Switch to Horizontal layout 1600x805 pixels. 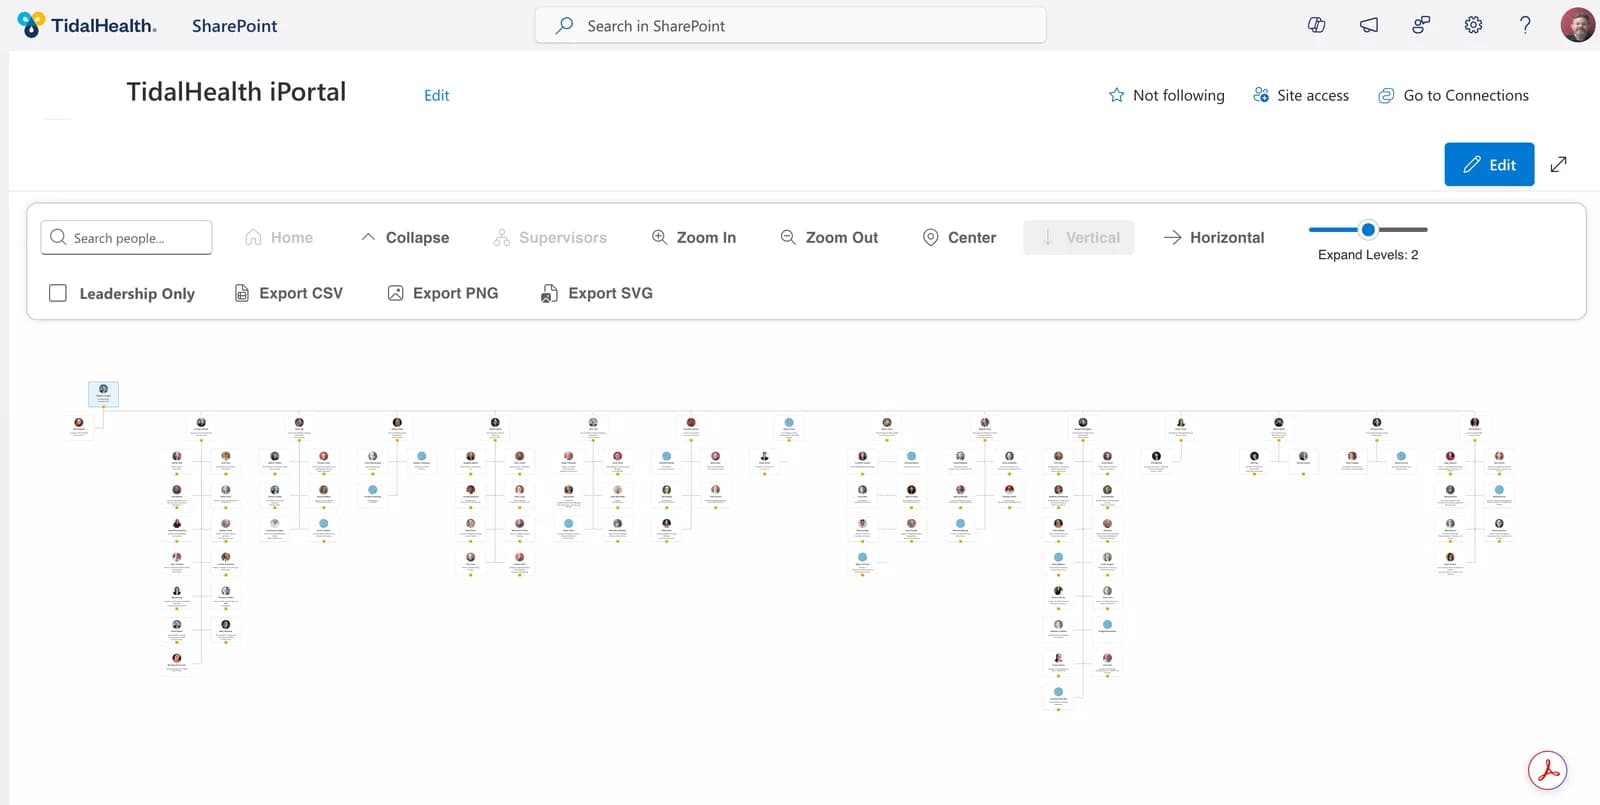pyautogui.click(x=1214, y=237)
